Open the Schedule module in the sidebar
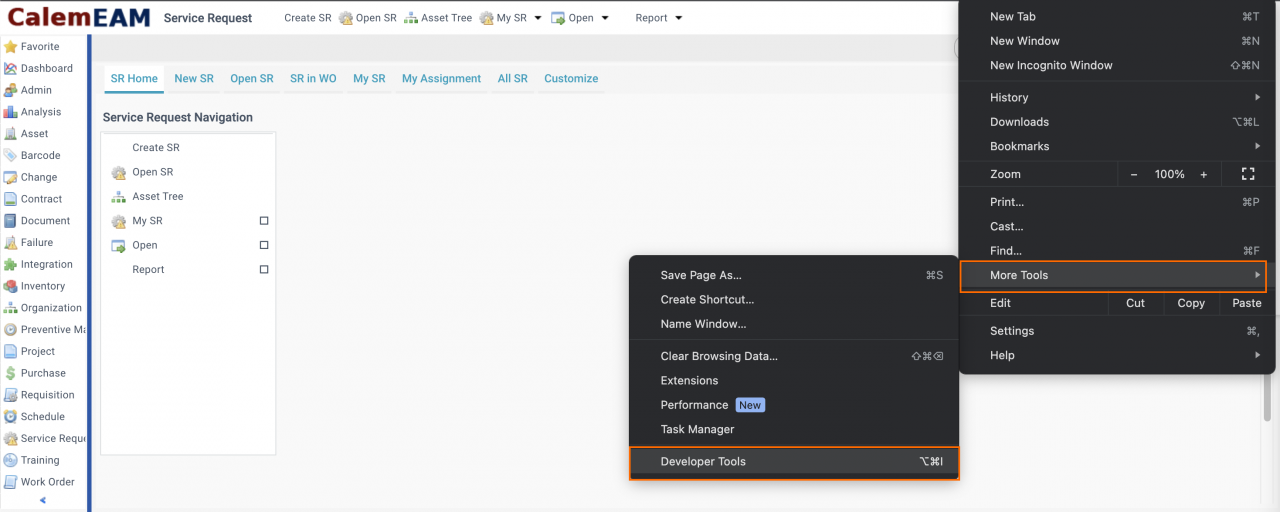 pos(34,416)
